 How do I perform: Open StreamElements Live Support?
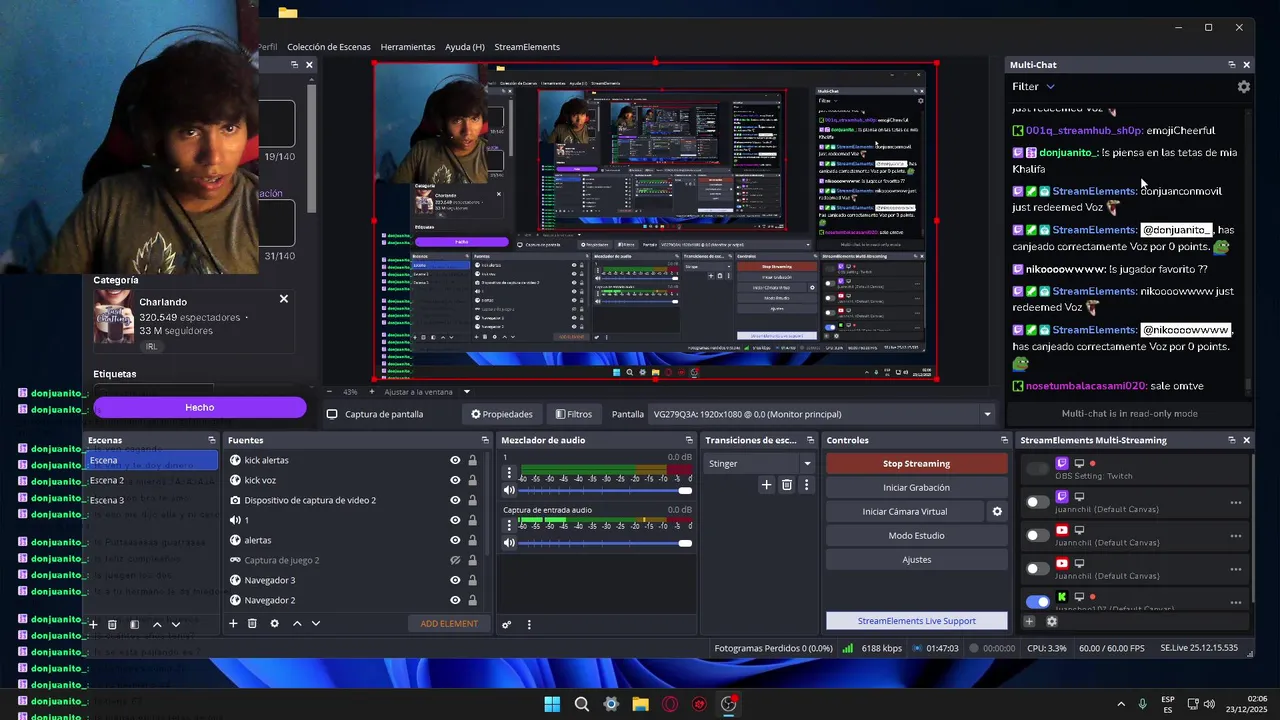point(917,621)
